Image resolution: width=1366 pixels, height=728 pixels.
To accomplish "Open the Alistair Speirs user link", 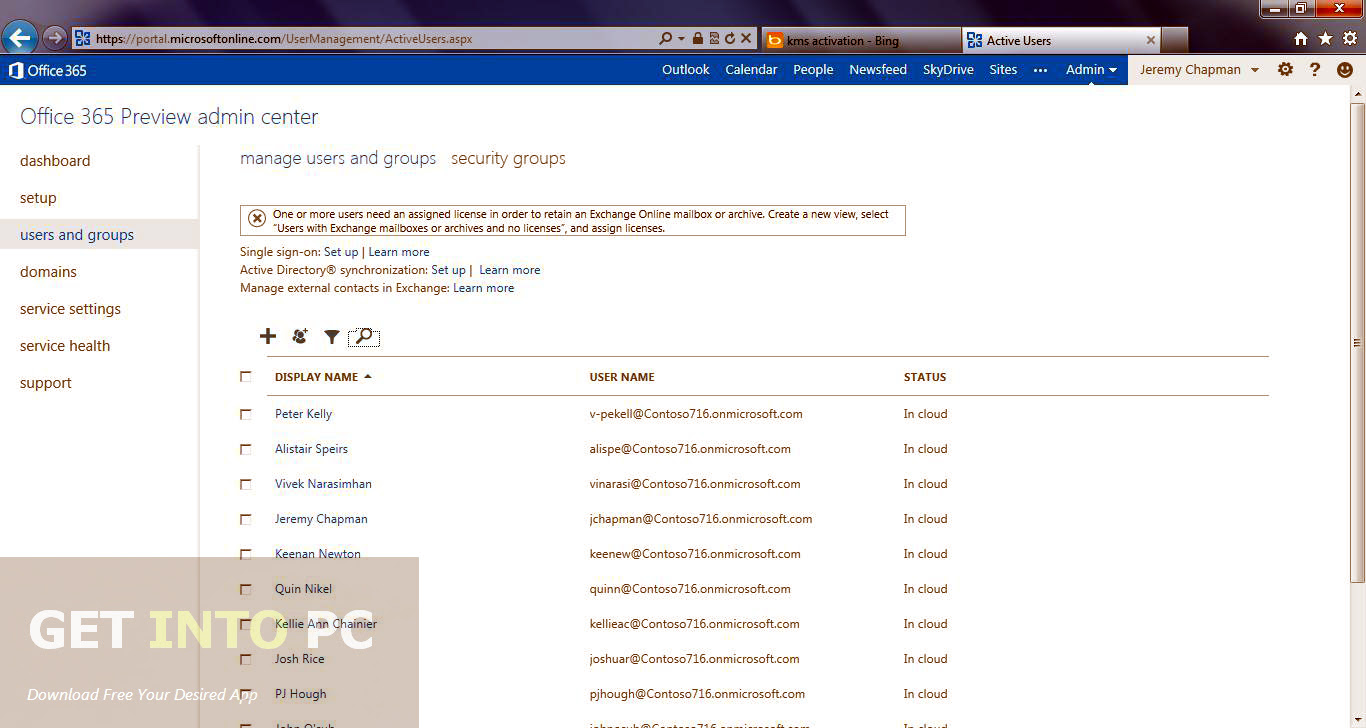I will click(x=312, y=449).
